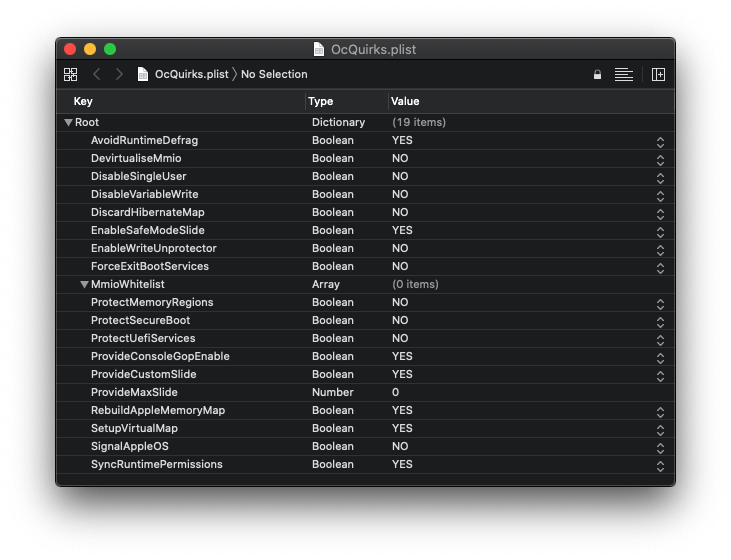
Task: Select the DisableVariableWrite key
Action: tap(145, 194)
